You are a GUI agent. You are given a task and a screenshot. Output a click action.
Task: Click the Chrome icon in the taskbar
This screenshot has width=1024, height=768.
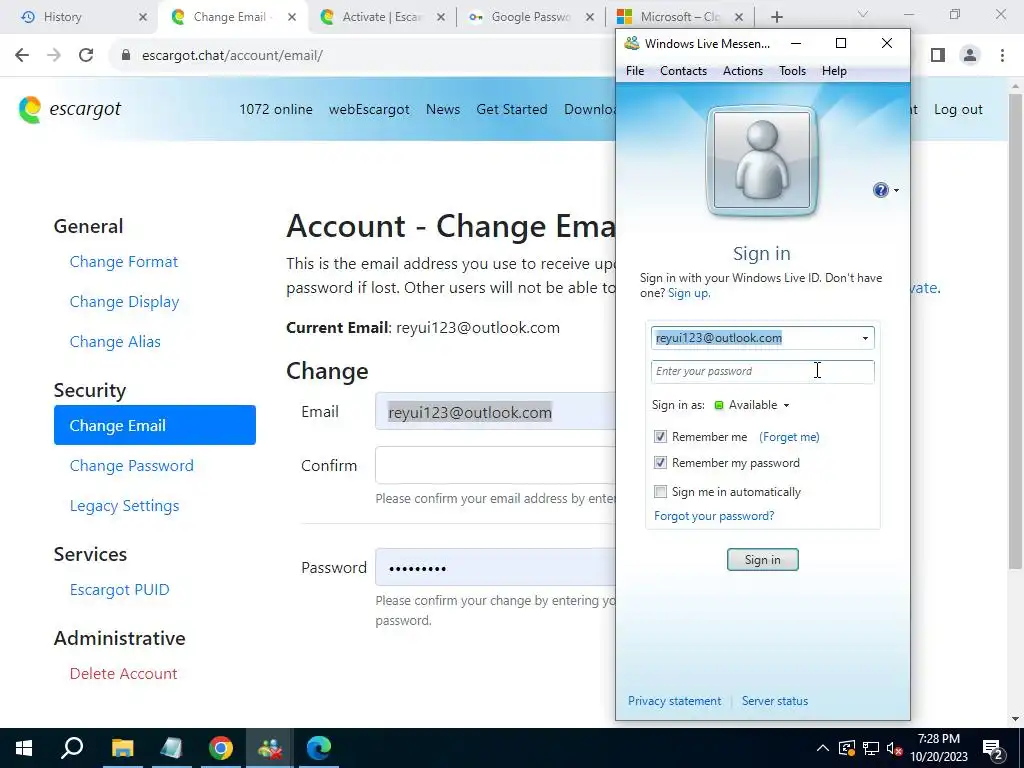(x=221, y=748)
